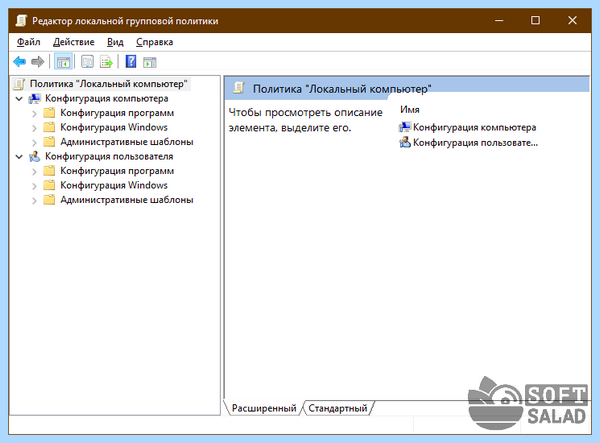Viewport: 600px width, 443px height.
Task: Click scroll icon in right pane header
Action: (239, 88)
